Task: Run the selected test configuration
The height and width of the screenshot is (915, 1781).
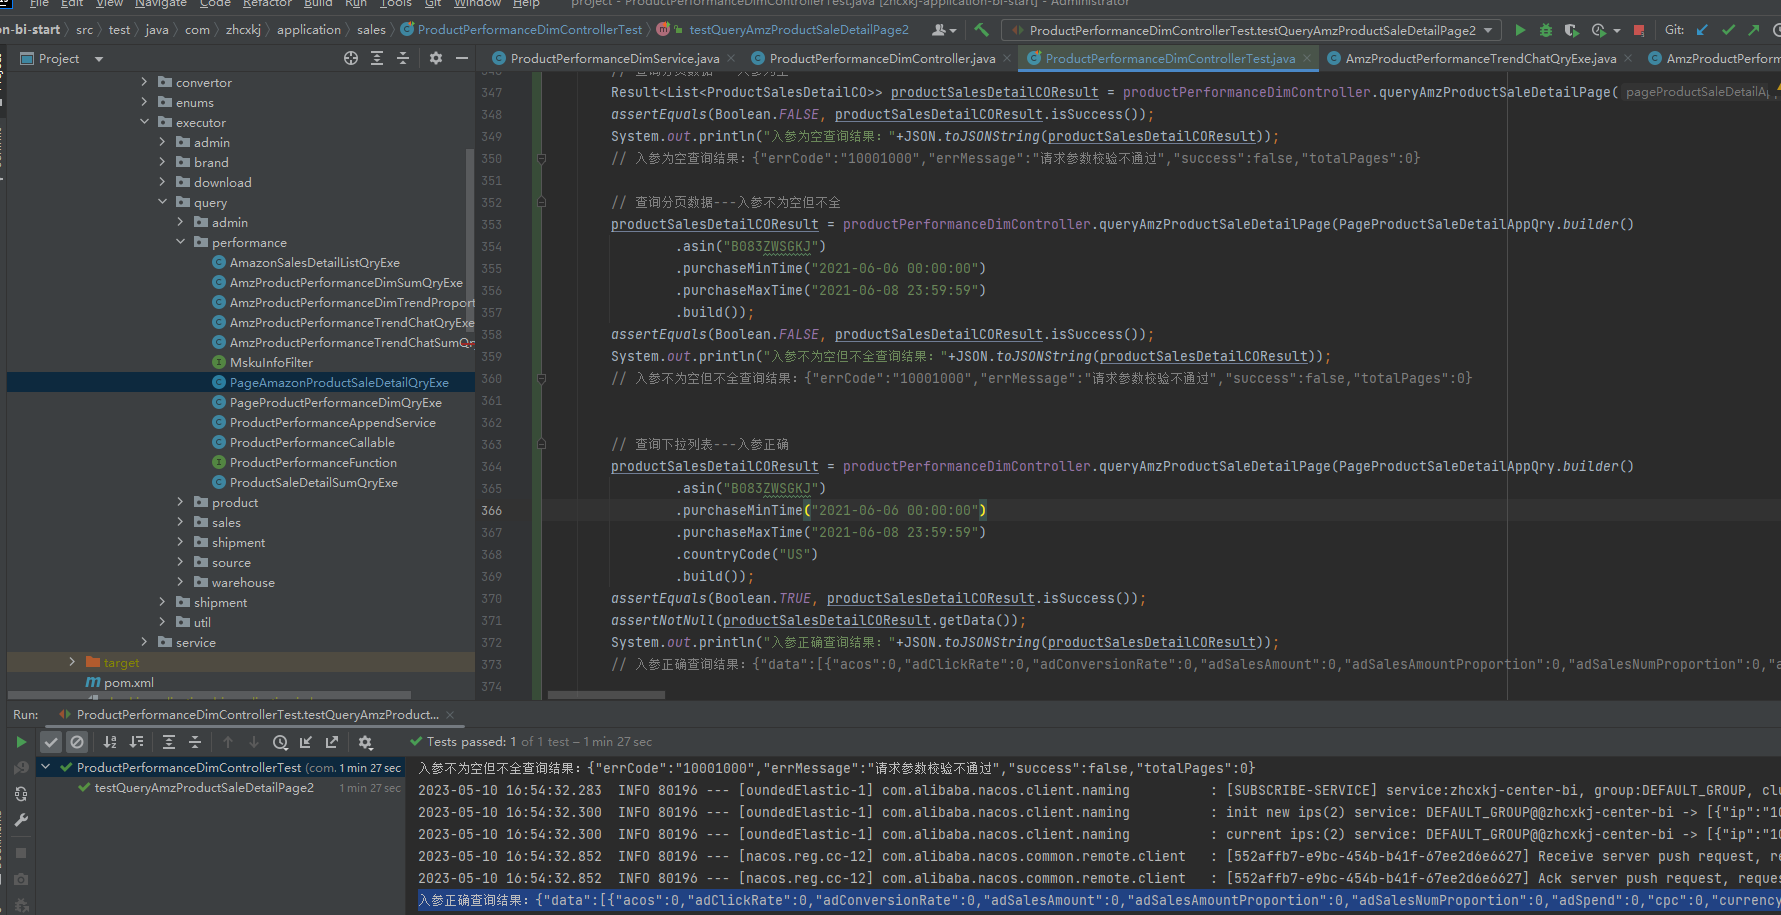Action: [1520, 30]
